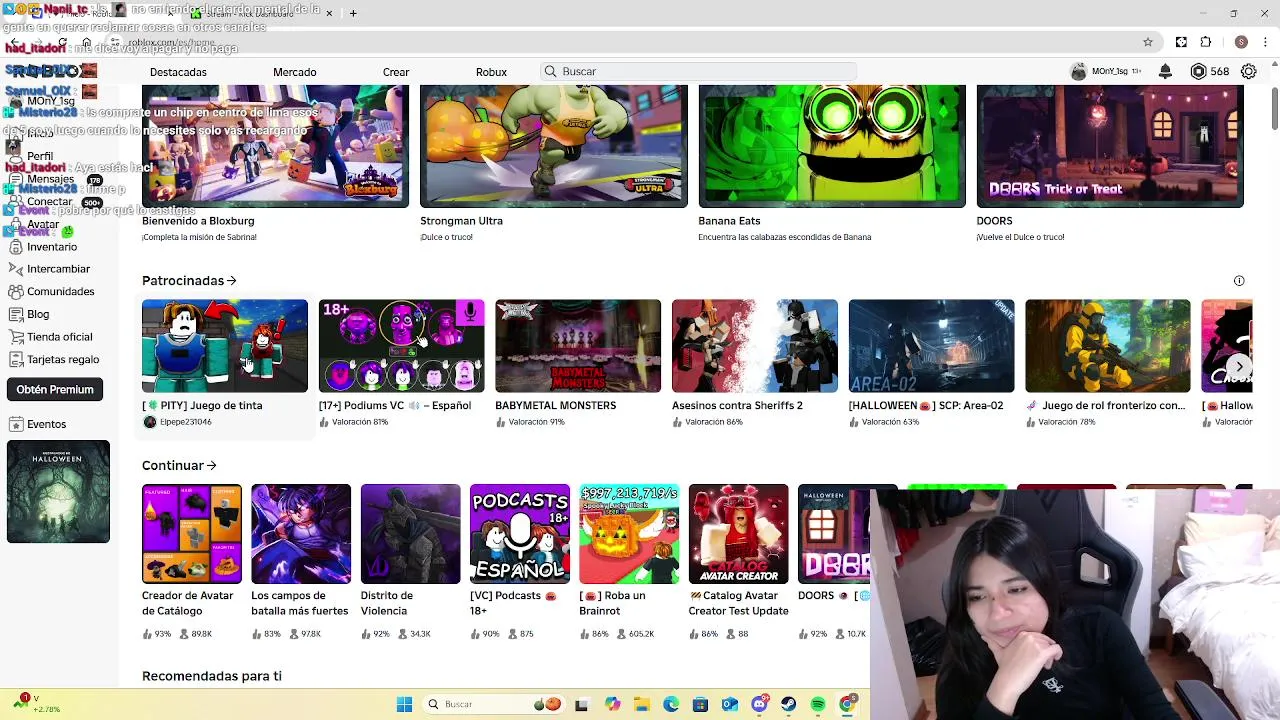Open Catalog Avatar Creator Test Update thumbnail
The height and width of the screenshot is (720, 1280).
[x=738, y=534]
